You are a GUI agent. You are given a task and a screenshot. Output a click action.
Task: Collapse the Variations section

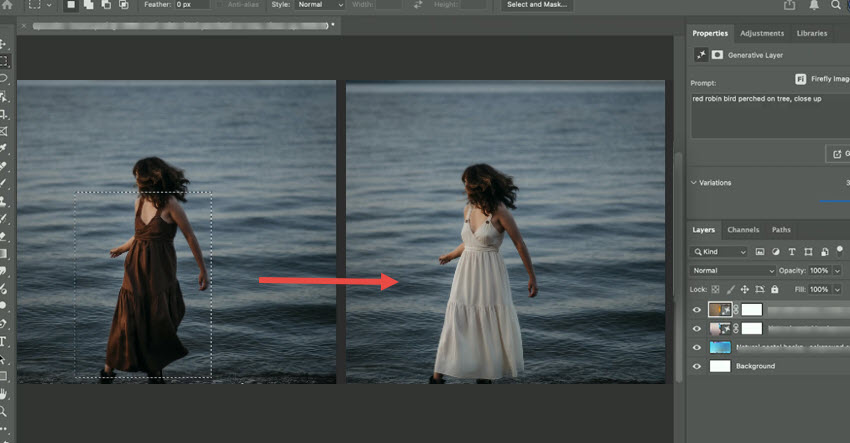click(693, 183)
